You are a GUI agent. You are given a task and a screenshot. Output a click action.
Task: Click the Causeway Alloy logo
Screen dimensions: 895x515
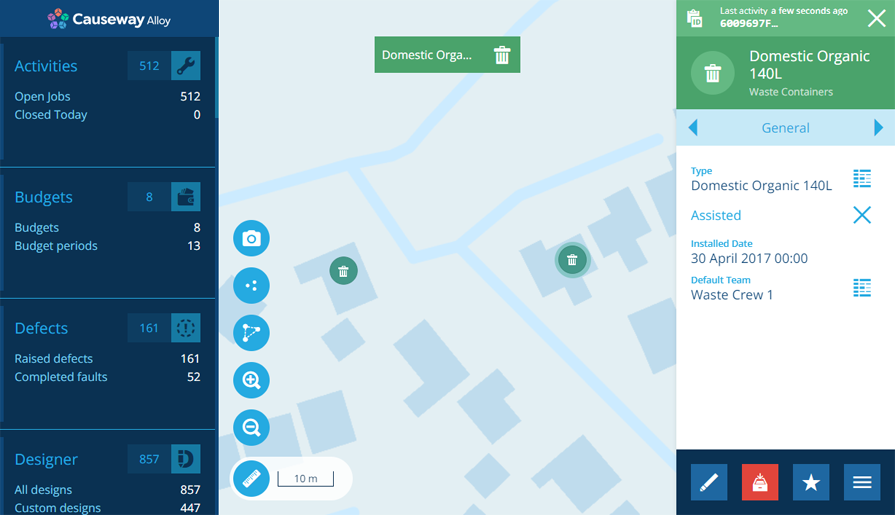point(109,19)
